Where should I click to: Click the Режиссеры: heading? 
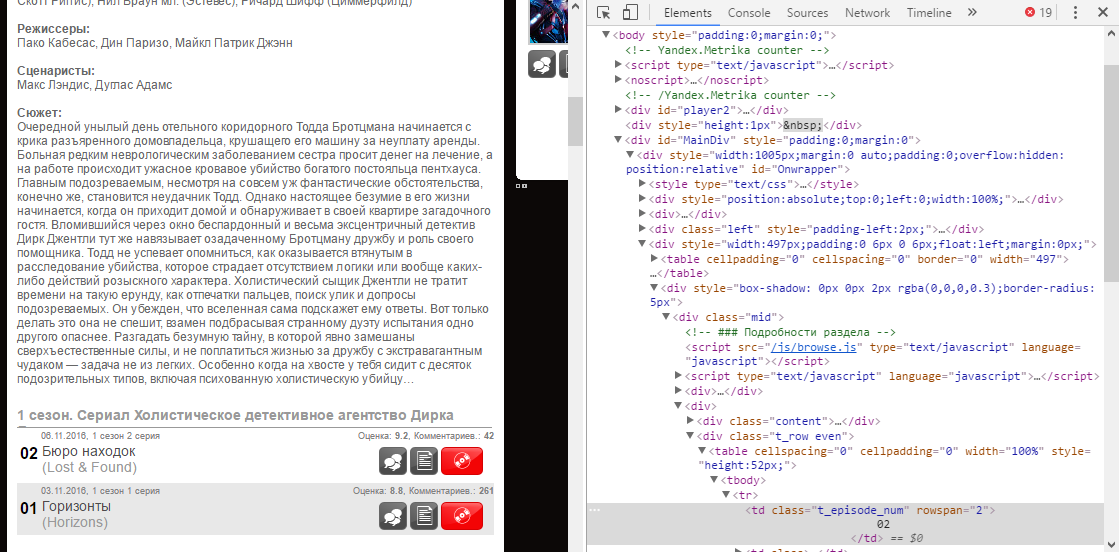(x=53, y=29)
